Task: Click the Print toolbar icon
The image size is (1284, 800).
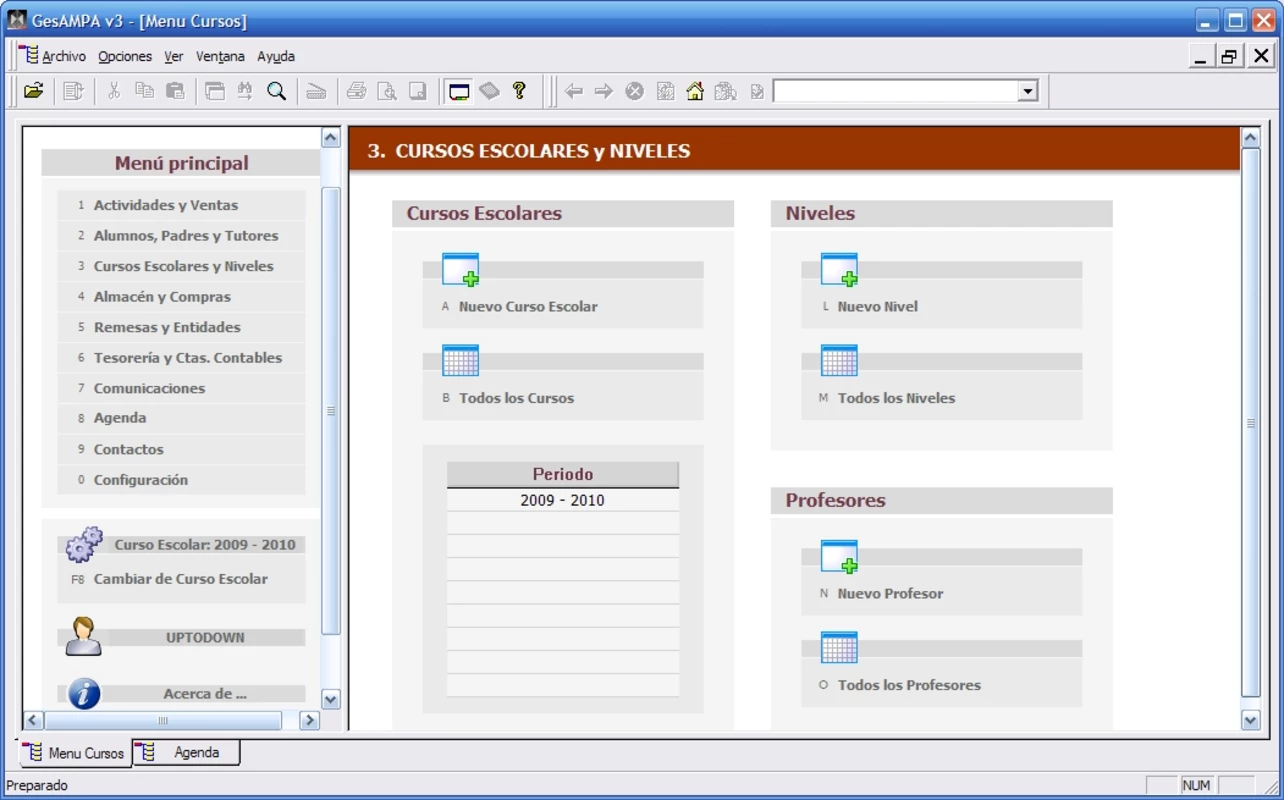Action: 356,91
